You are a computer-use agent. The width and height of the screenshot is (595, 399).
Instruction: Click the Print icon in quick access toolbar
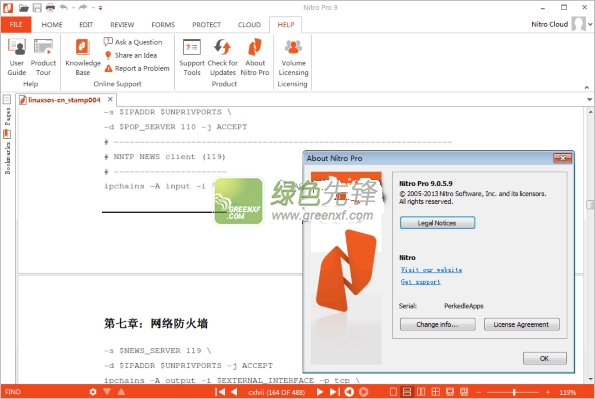(x=50, y=8)
